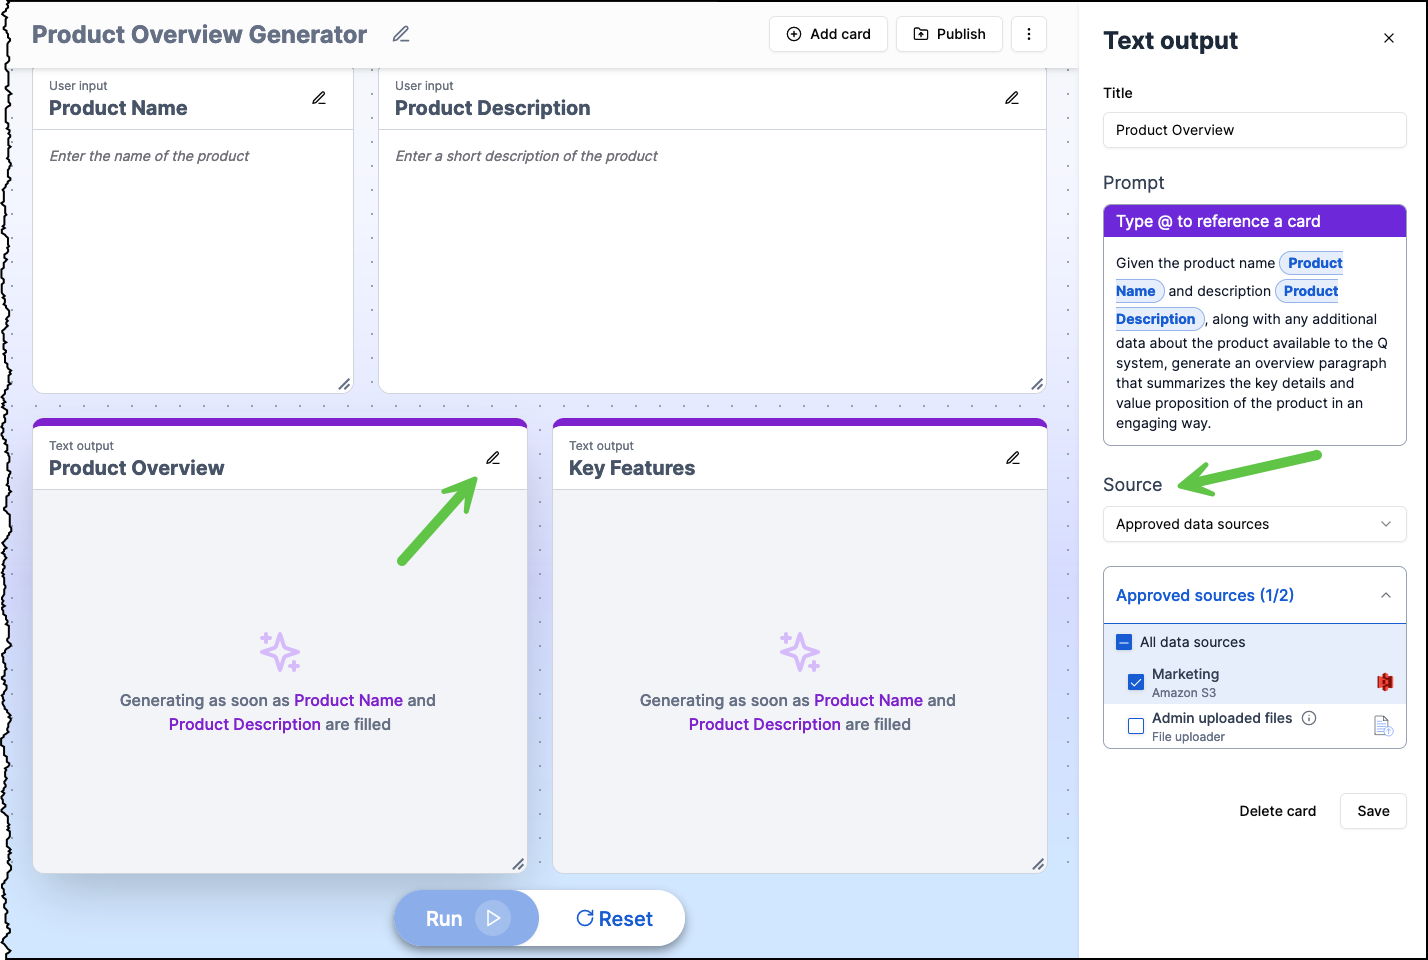Reset the app inputs
Viewport: 1428px width, 960px height.
pyautogui.click(x=614, y=918)
